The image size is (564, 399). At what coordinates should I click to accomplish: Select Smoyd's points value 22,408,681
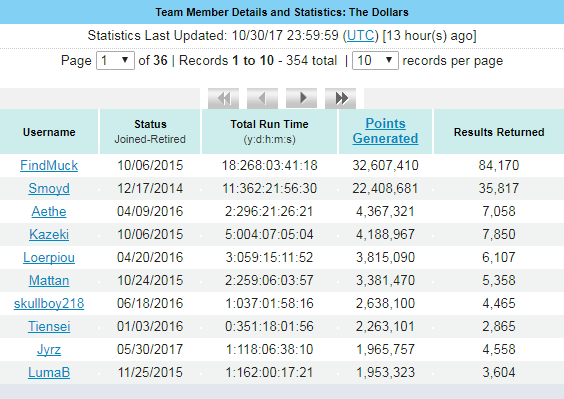[x=385, y=189]
